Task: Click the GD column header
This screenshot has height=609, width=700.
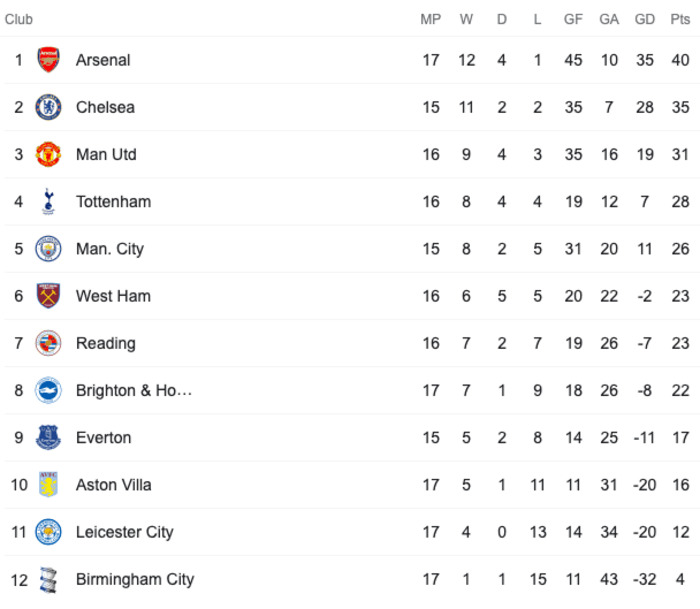Action: pos(645,19)
